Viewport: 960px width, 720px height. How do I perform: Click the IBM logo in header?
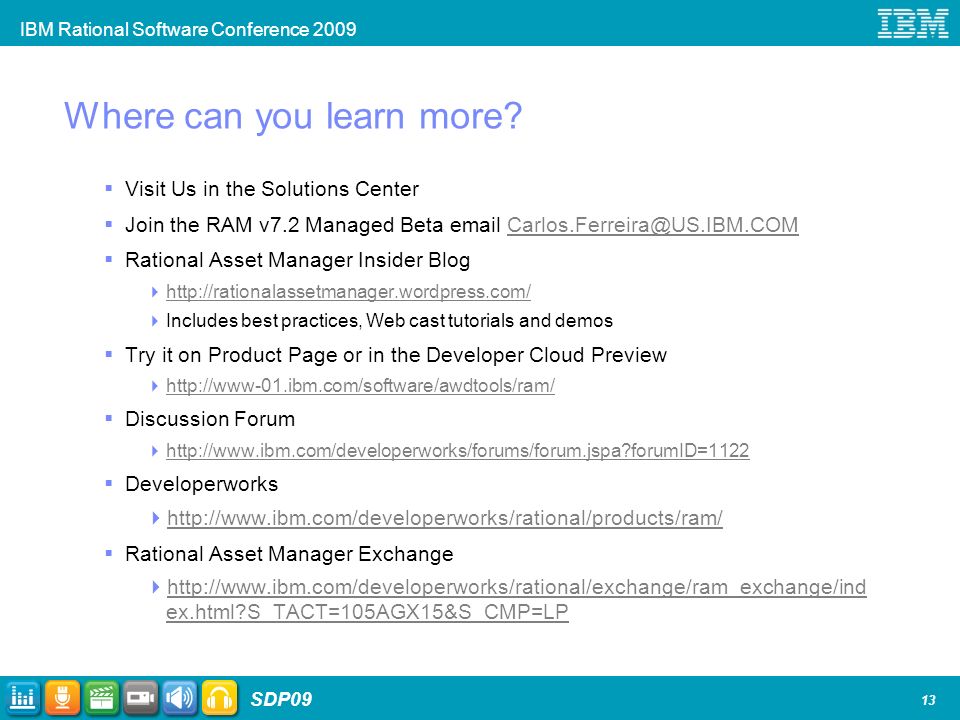pyautogui.click(x=913, y=23)
